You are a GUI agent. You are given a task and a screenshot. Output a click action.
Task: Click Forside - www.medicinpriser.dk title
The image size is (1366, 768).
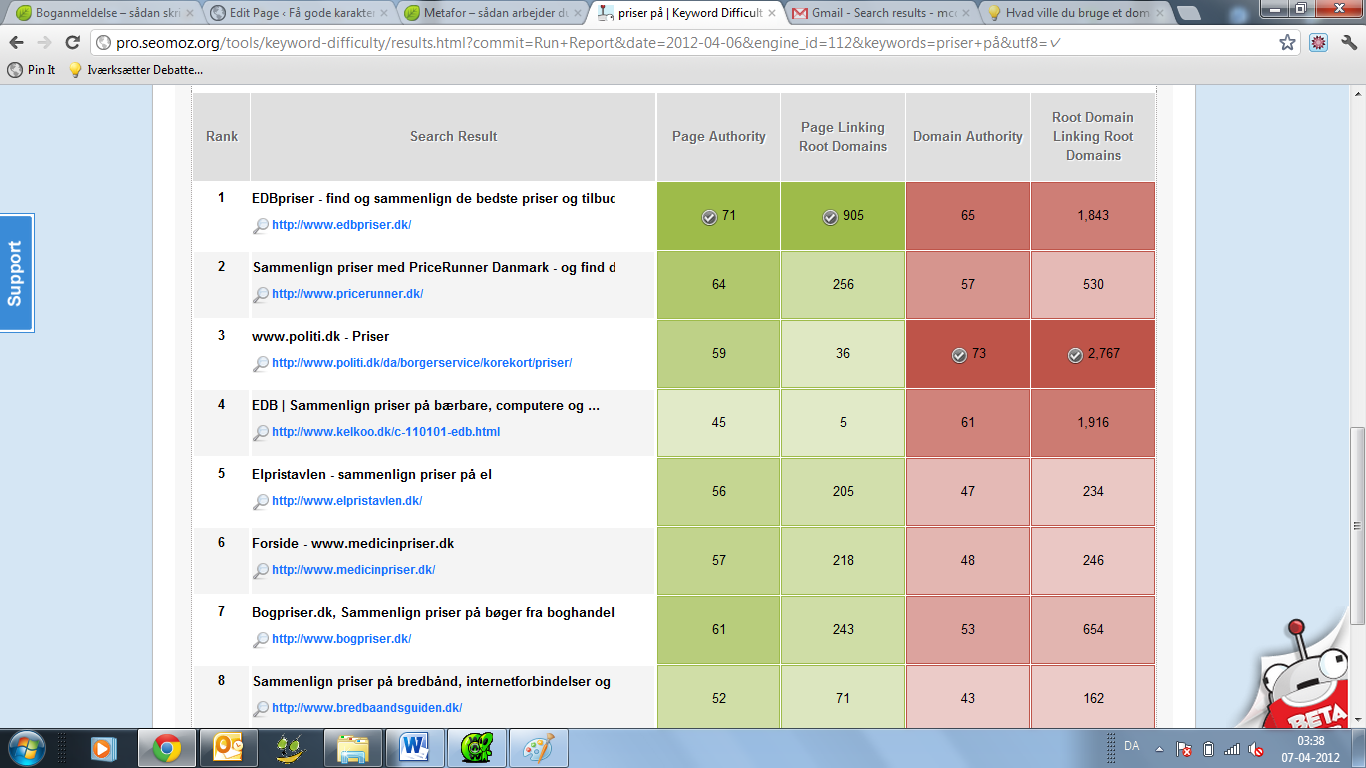353,544
